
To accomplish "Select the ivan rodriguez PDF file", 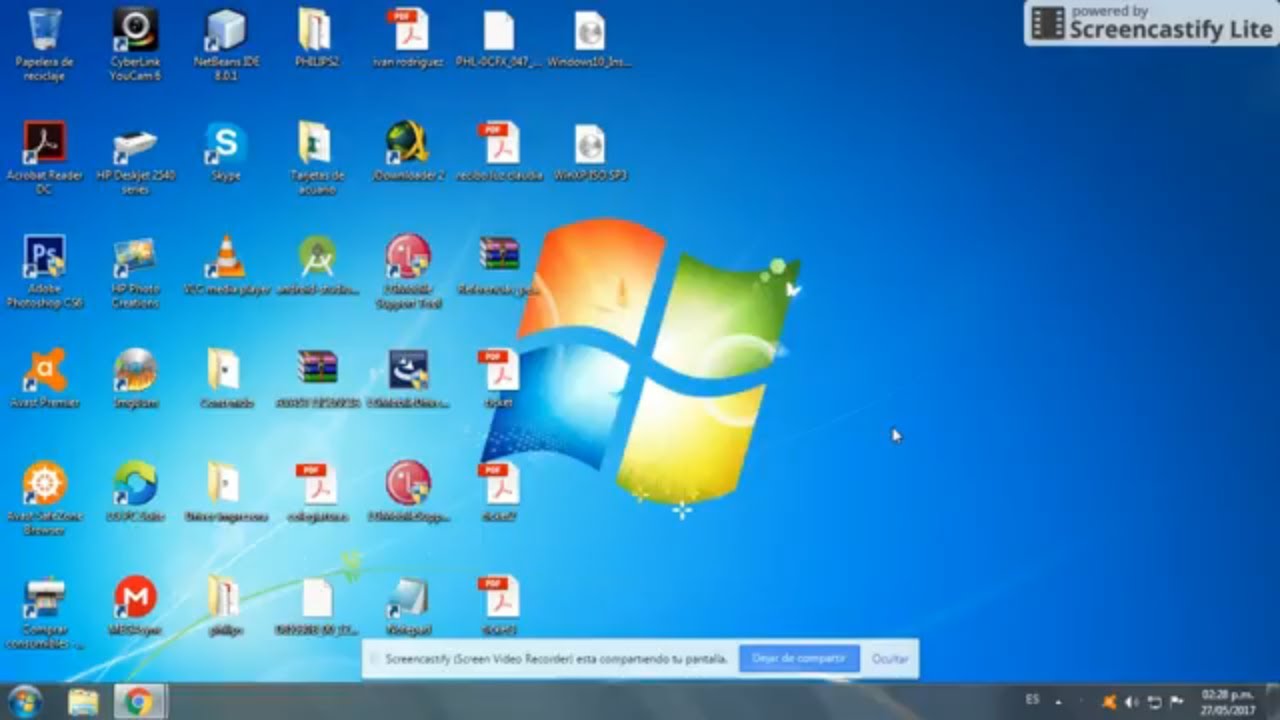I will 408,38.
